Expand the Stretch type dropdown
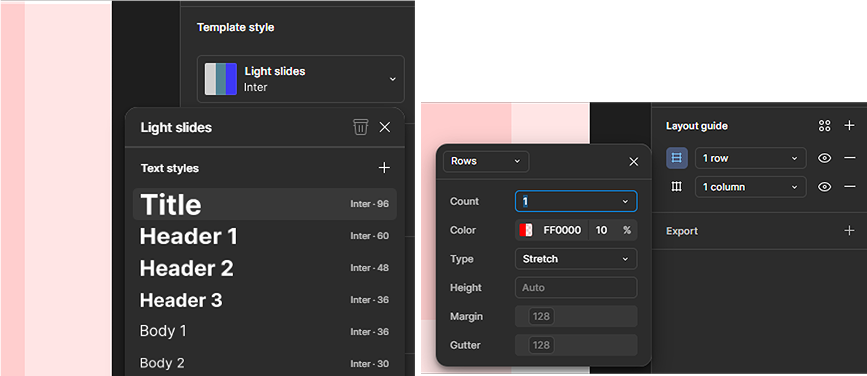Screen dimensions: 867x376 tap(576, 259)
